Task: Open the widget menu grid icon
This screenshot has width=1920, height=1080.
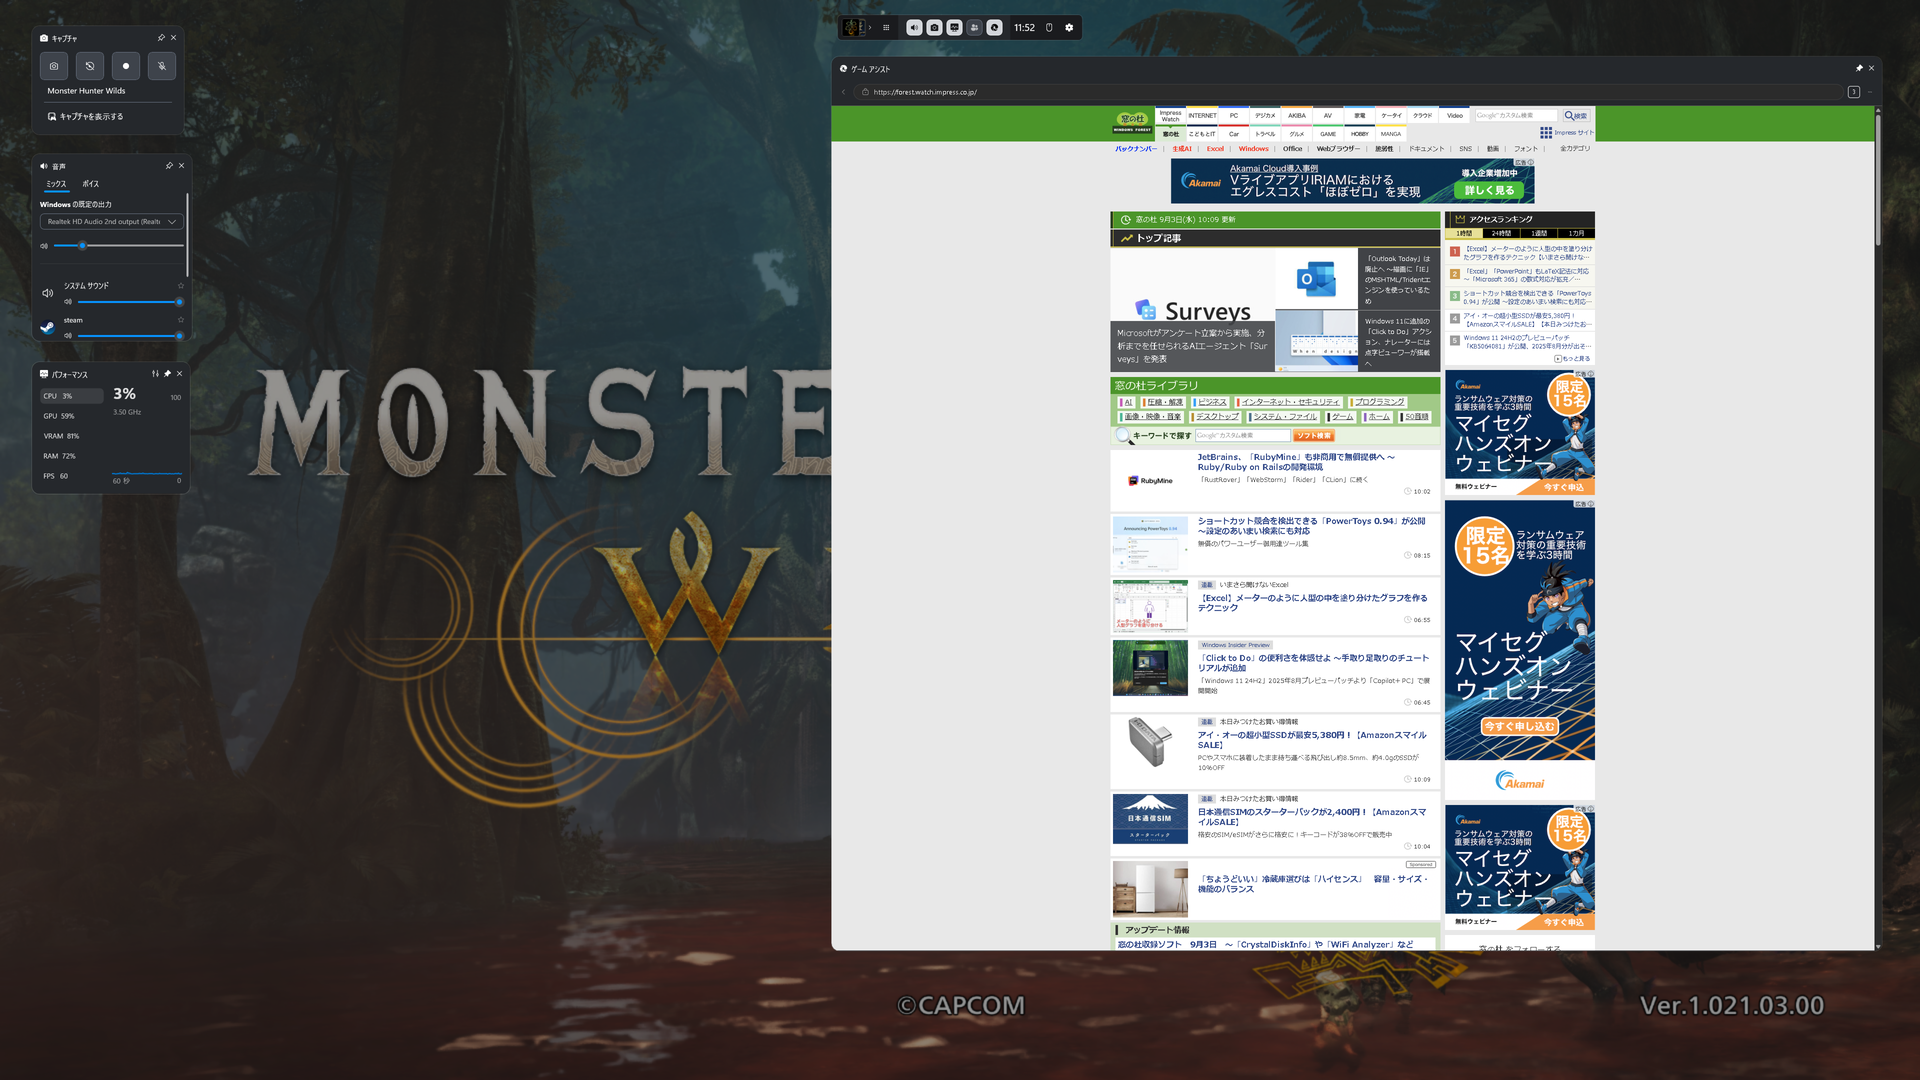Action: [x=886, y=28]
